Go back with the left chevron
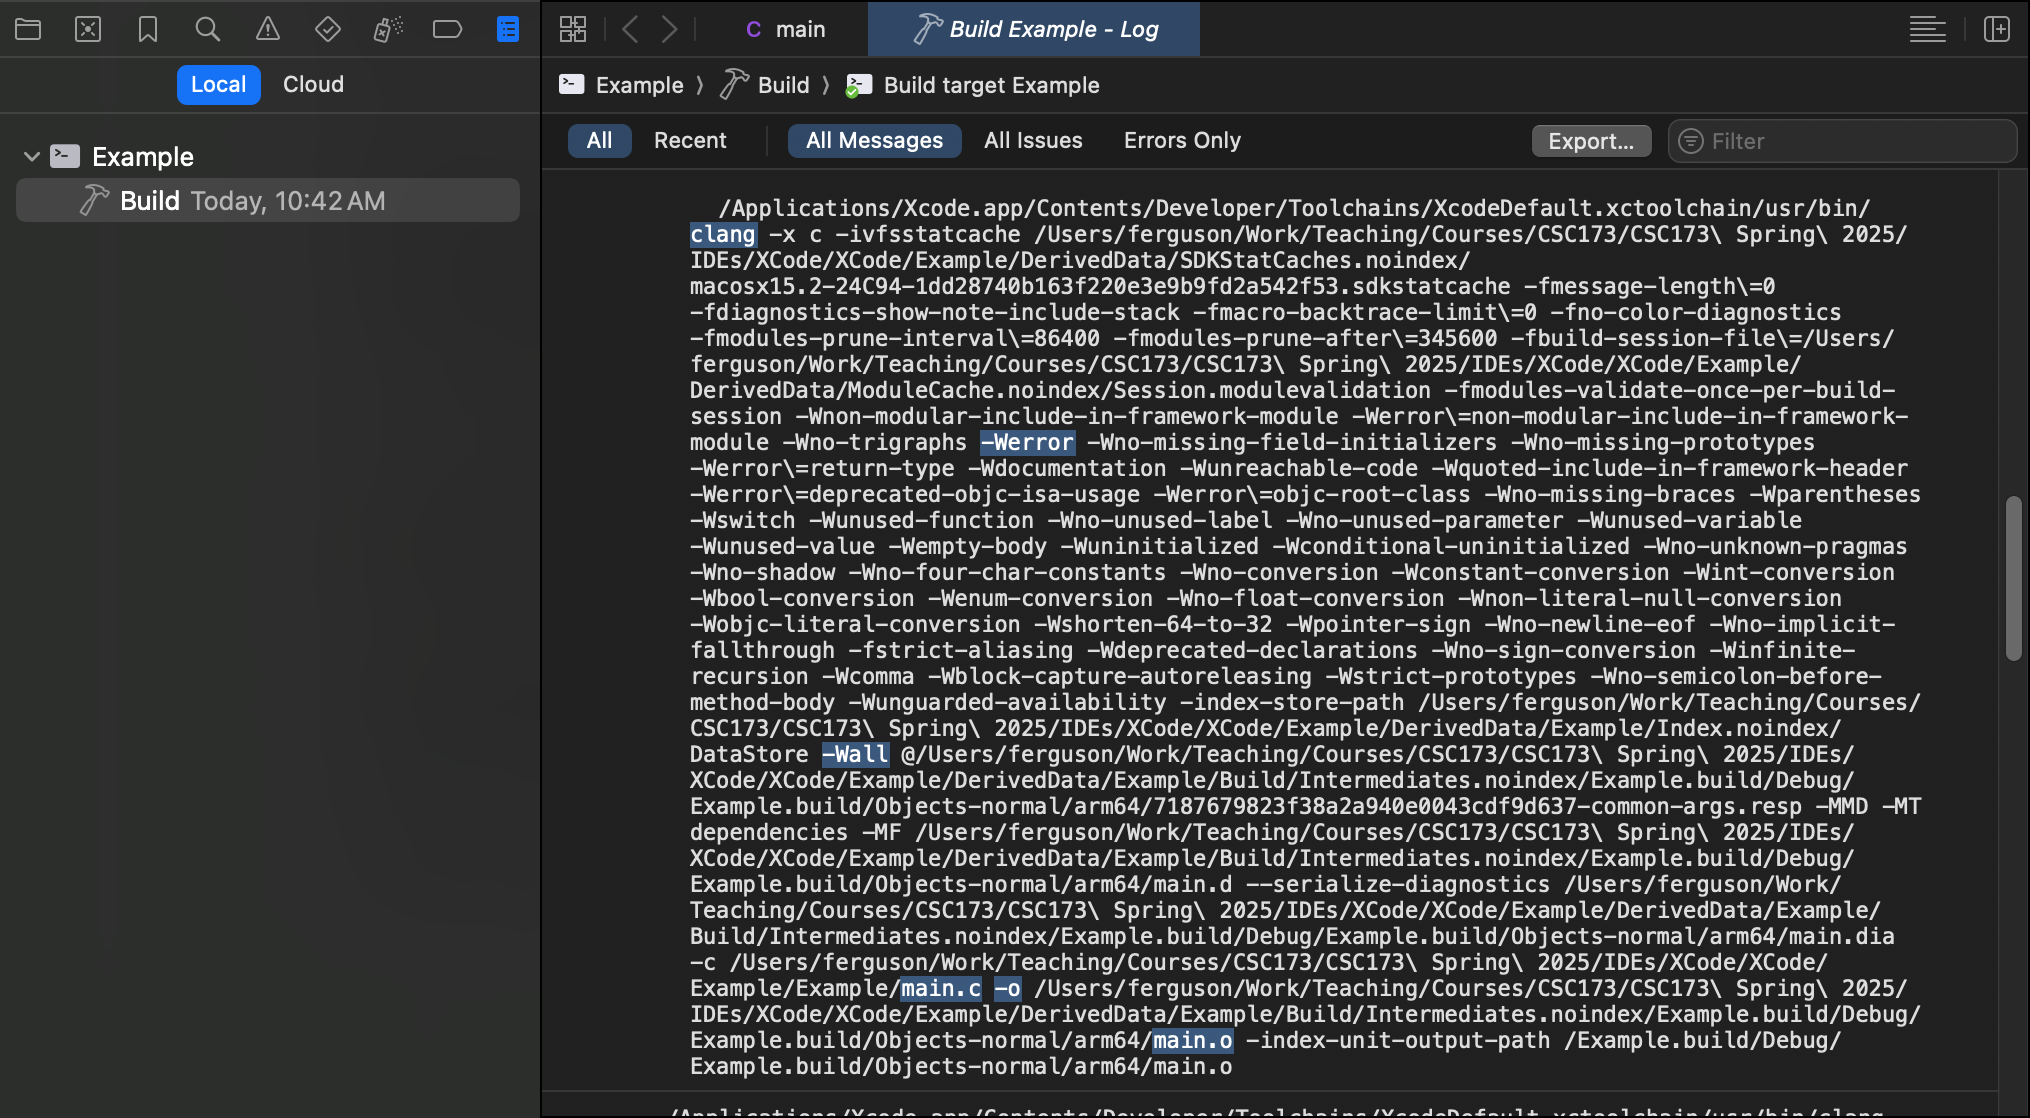2030x1118 pixels. pos(630,29)
